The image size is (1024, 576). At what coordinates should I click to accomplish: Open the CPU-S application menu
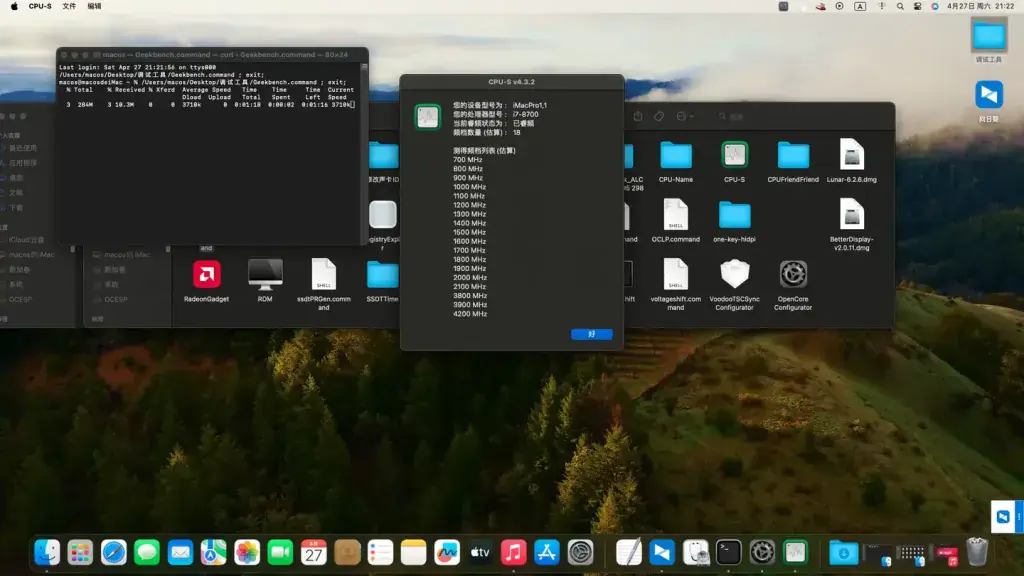(40, 6)
